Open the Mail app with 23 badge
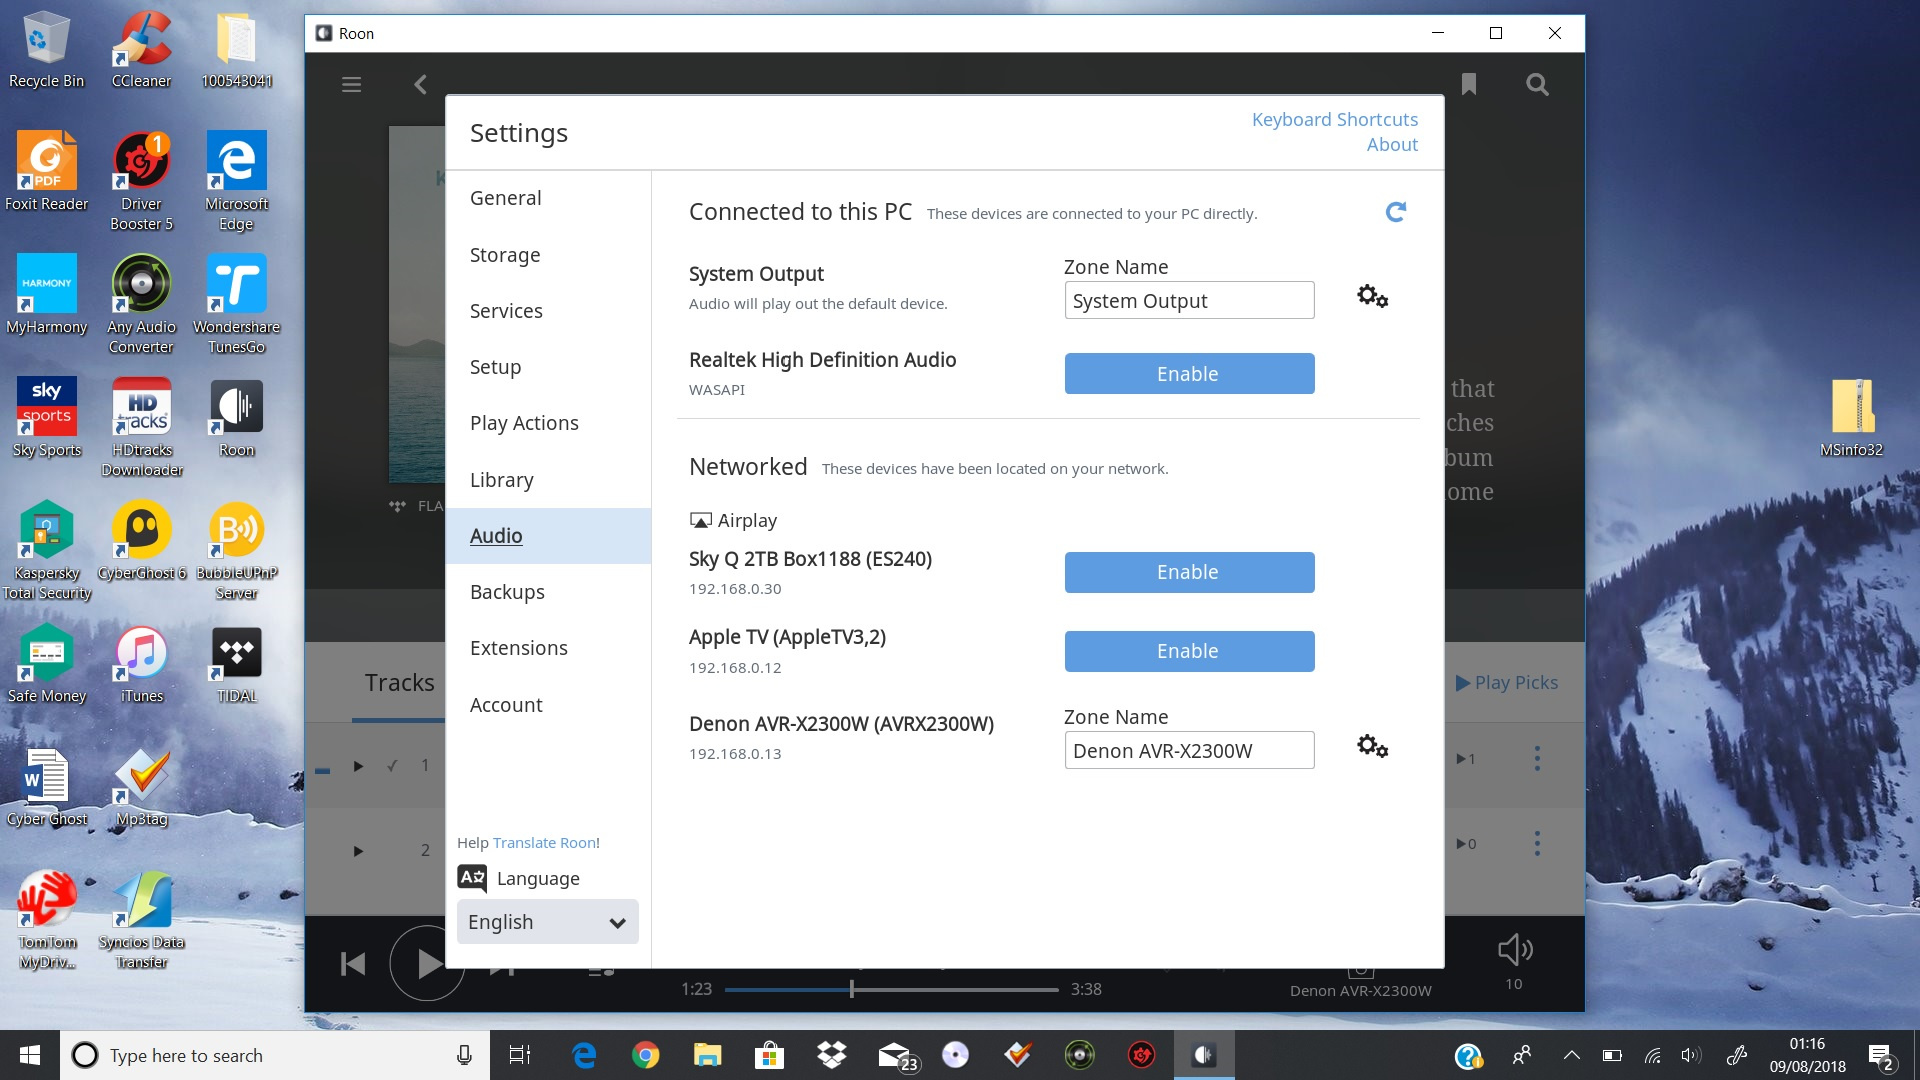1920x1080 pixels. tap(897, 1056)
